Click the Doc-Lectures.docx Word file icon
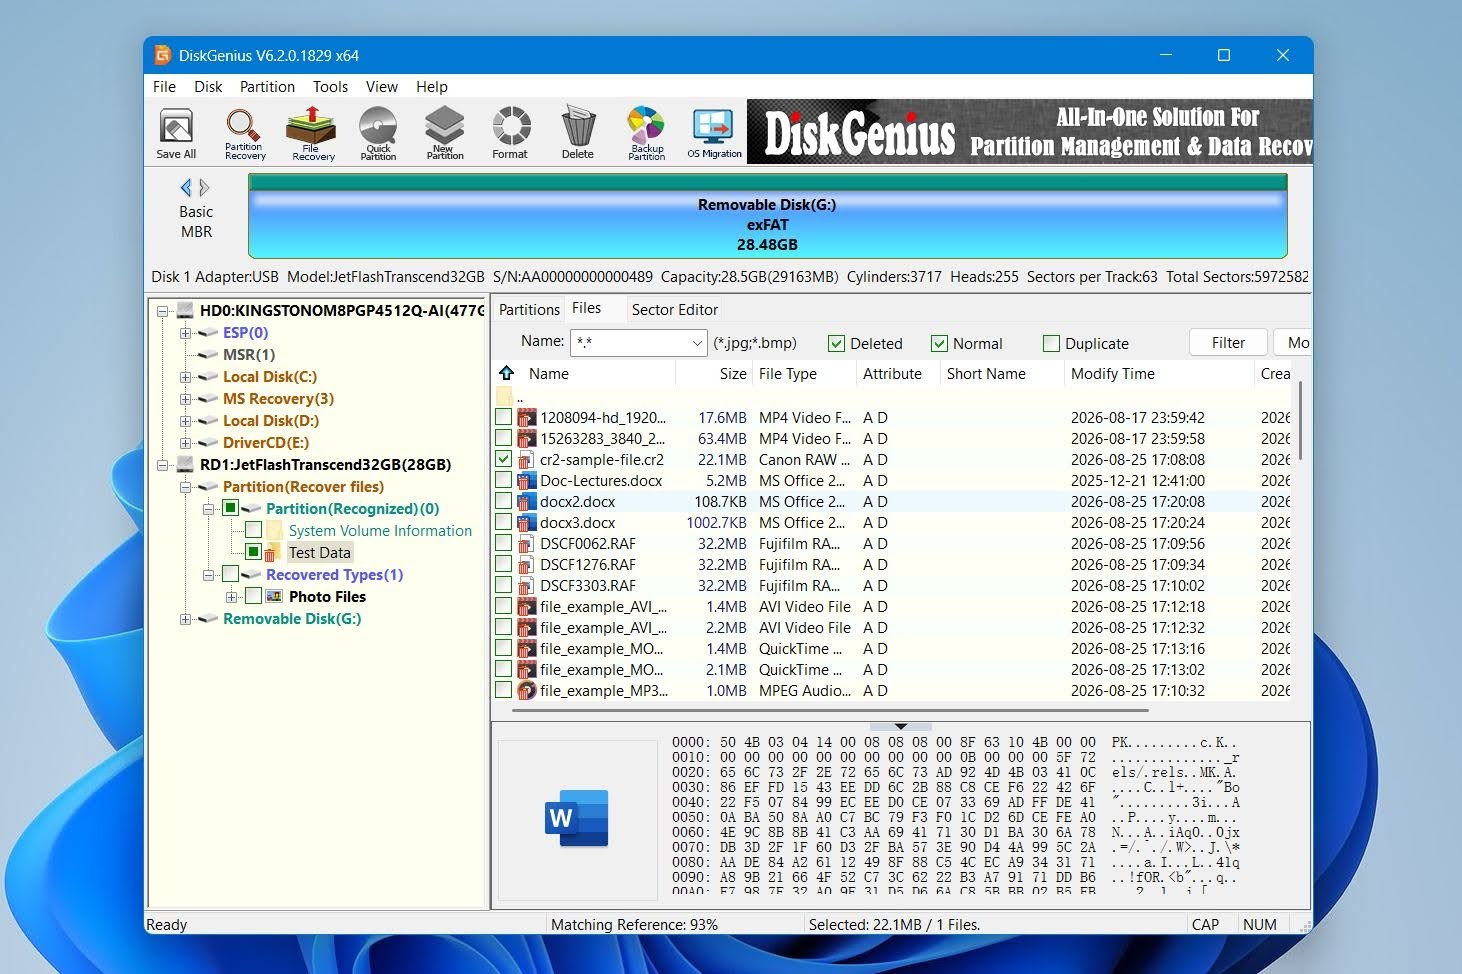 [x=527, y=481]
